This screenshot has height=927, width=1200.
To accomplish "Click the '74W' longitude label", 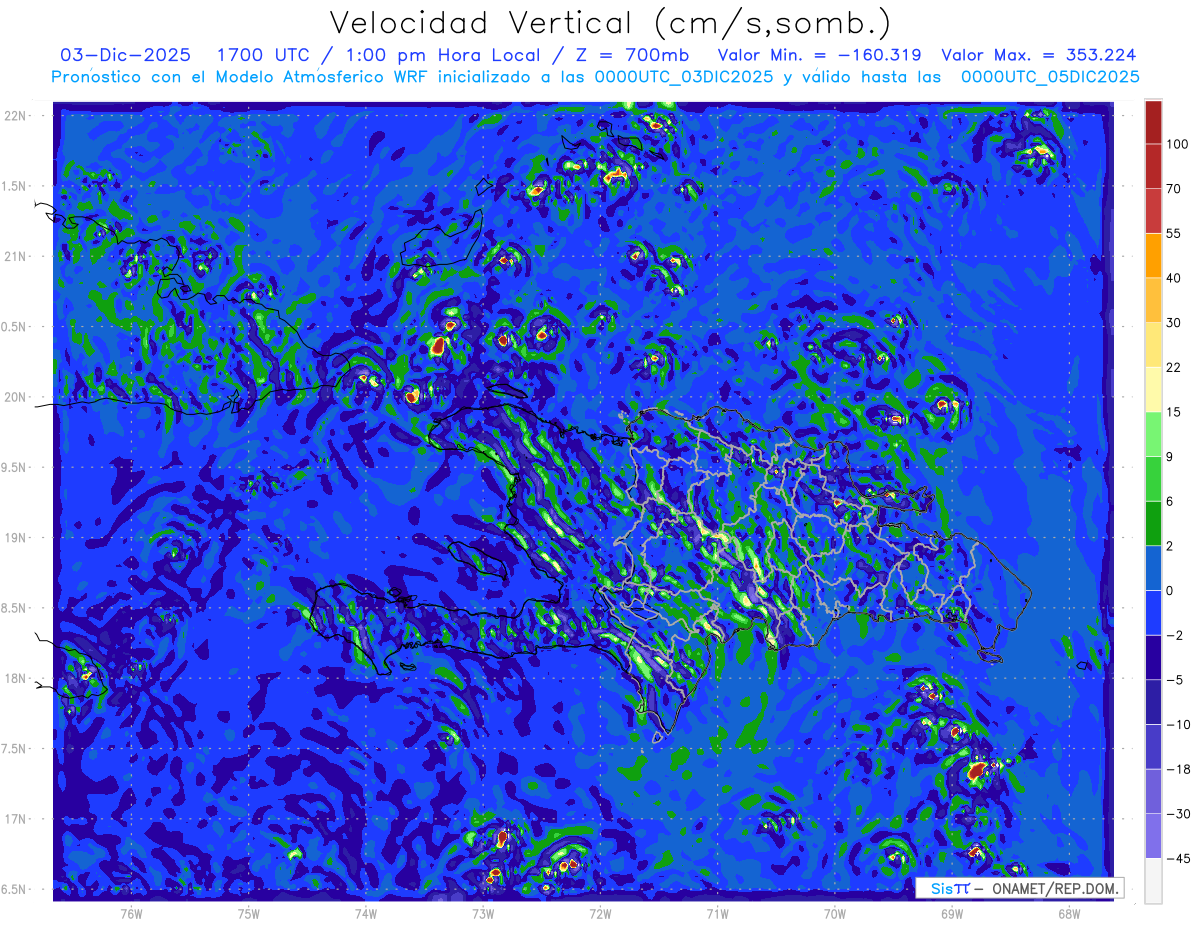I will click(366, 912).
